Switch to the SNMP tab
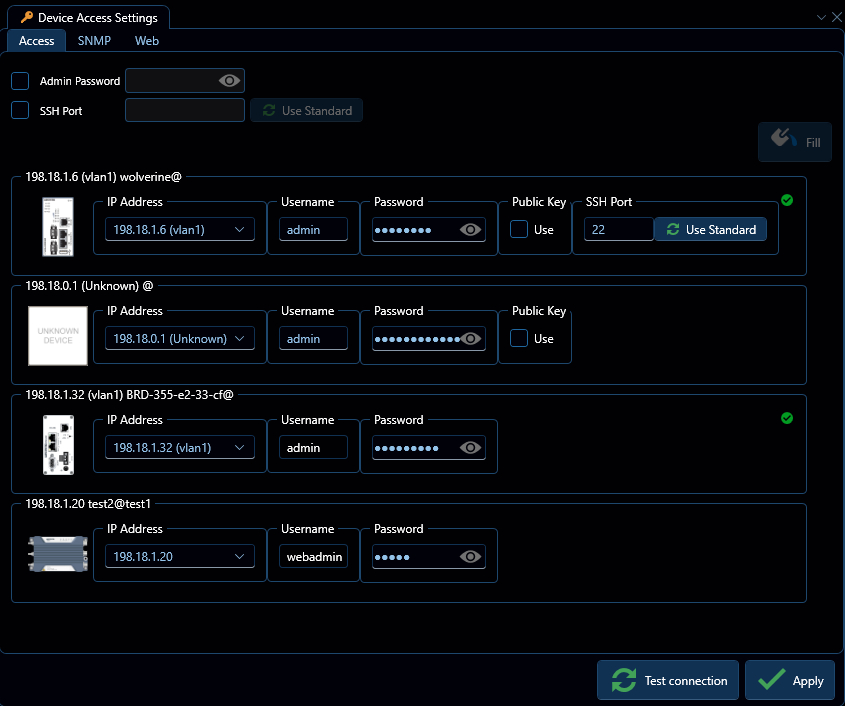Screen dimensions: 845x706 coord(94,40)
